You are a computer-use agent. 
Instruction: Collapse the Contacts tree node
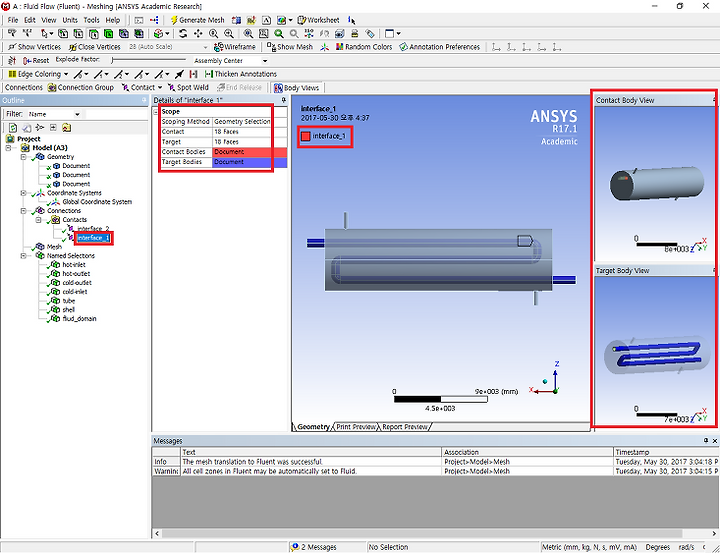coord(39,220)
